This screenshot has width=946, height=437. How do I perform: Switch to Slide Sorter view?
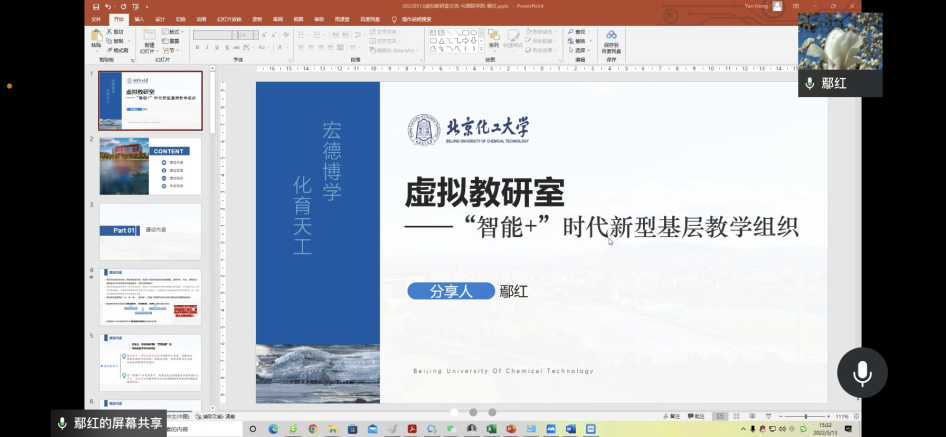point(737,416)
